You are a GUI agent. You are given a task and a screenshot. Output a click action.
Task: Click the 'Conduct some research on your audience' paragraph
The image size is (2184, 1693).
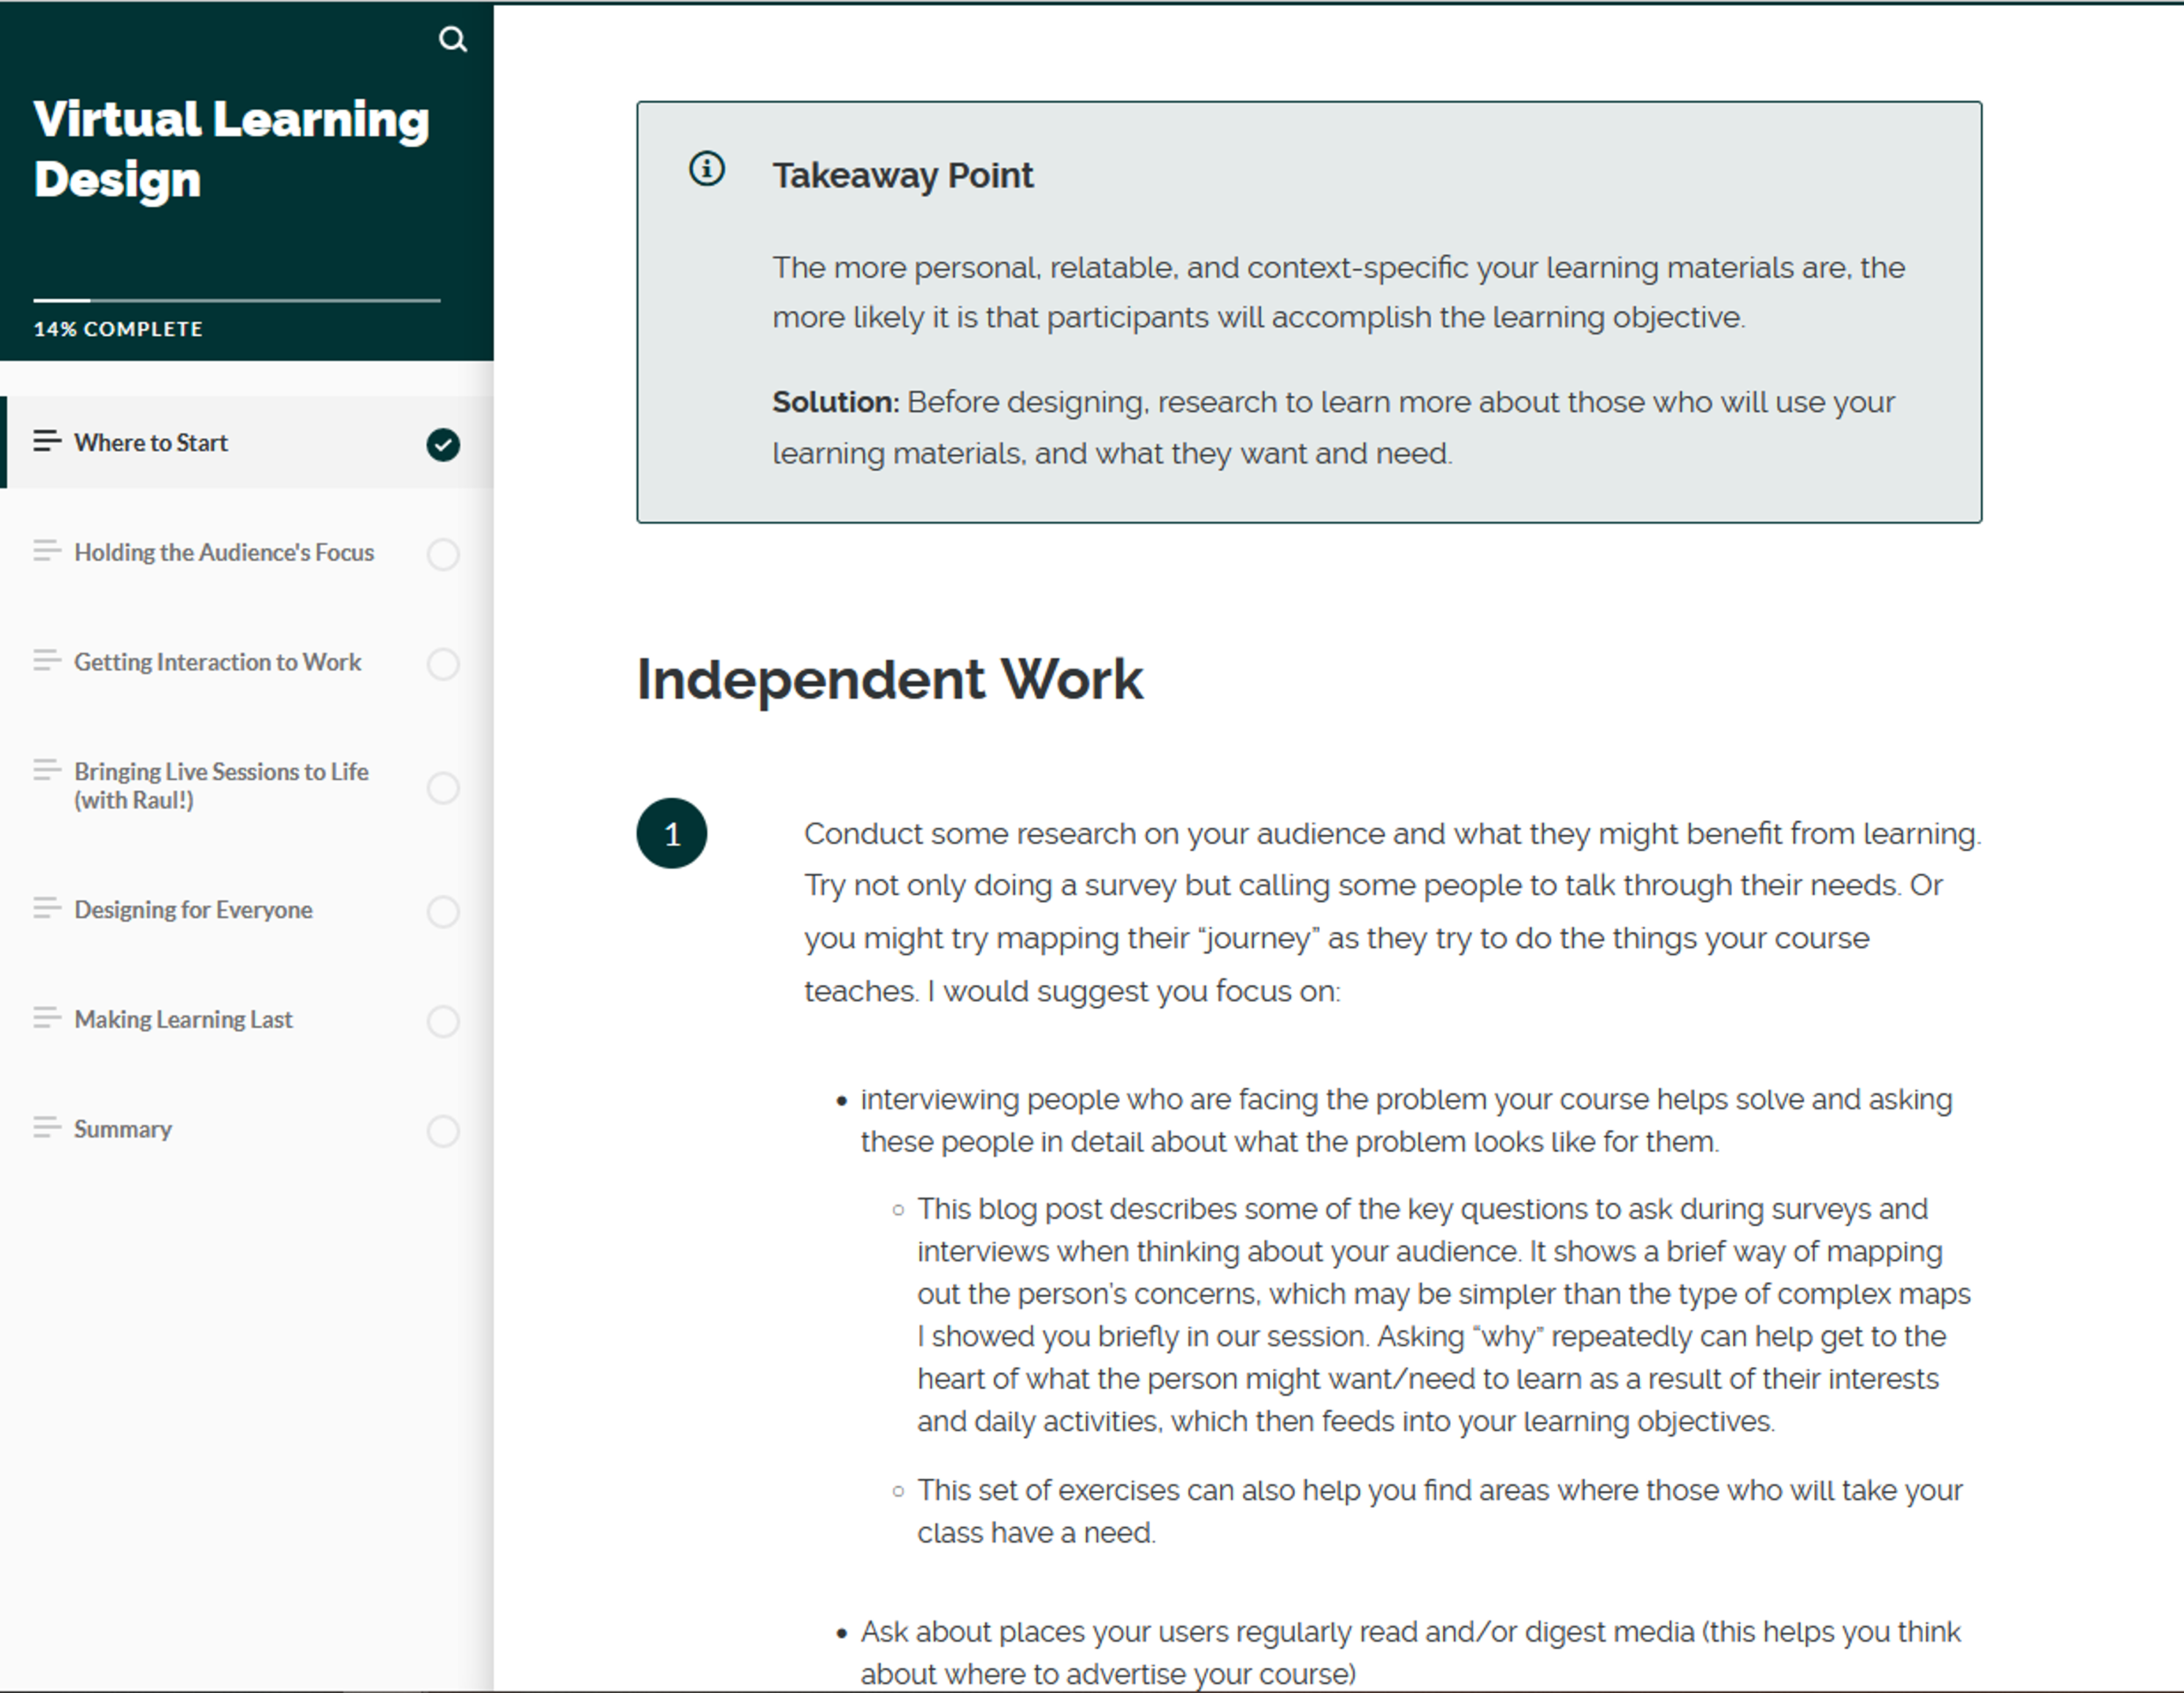coord(1393,912)
